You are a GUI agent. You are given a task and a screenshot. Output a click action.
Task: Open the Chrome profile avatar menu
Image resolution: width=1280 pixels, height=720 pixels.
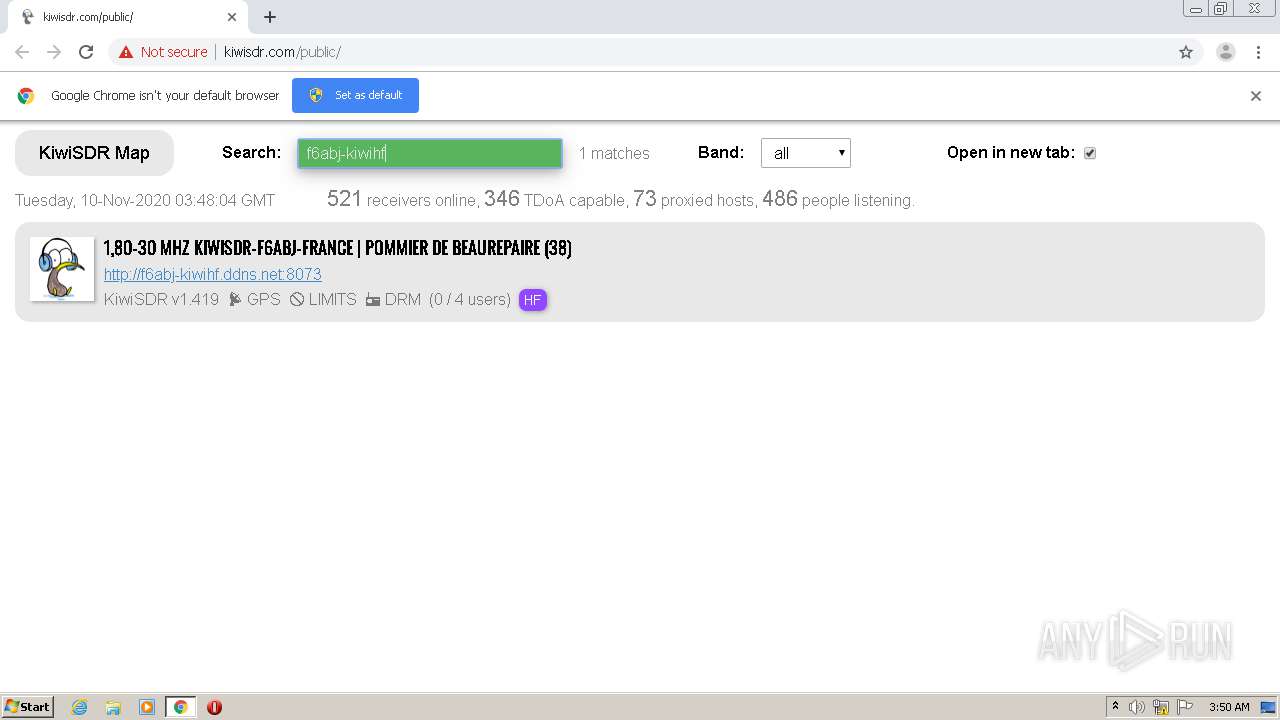1226,52
